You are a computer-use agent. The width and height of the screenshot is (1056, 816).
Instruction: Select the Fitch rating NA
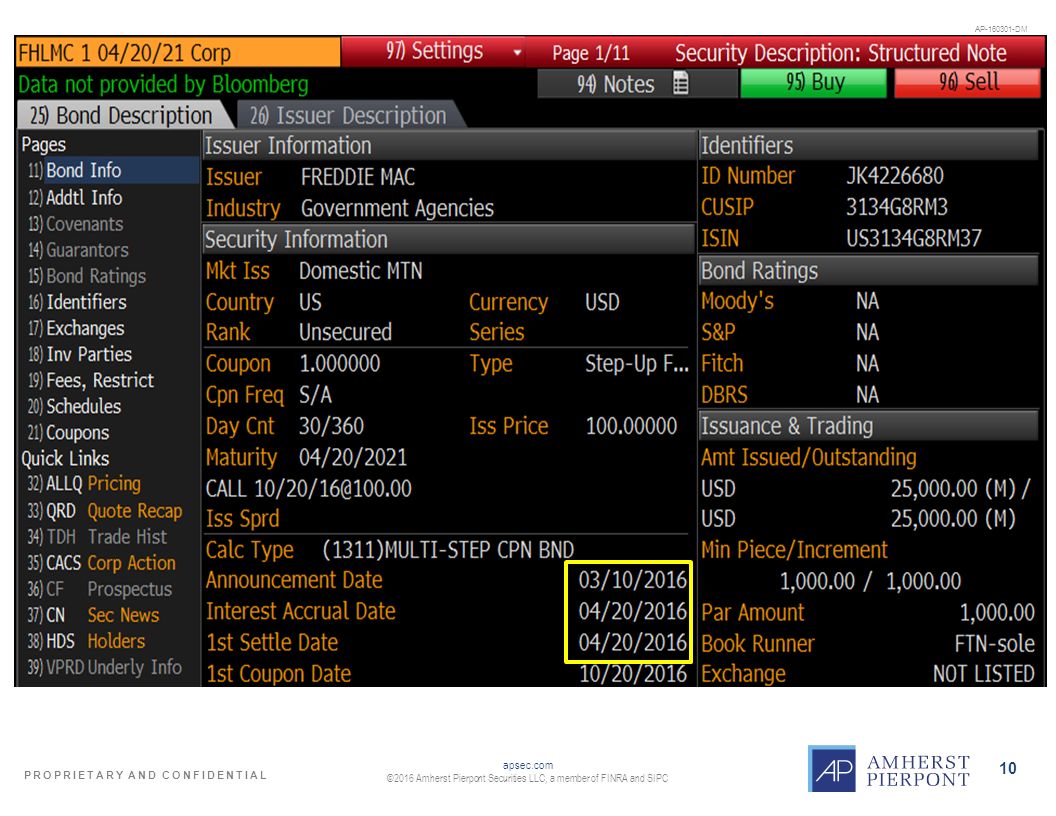(867, 364)
